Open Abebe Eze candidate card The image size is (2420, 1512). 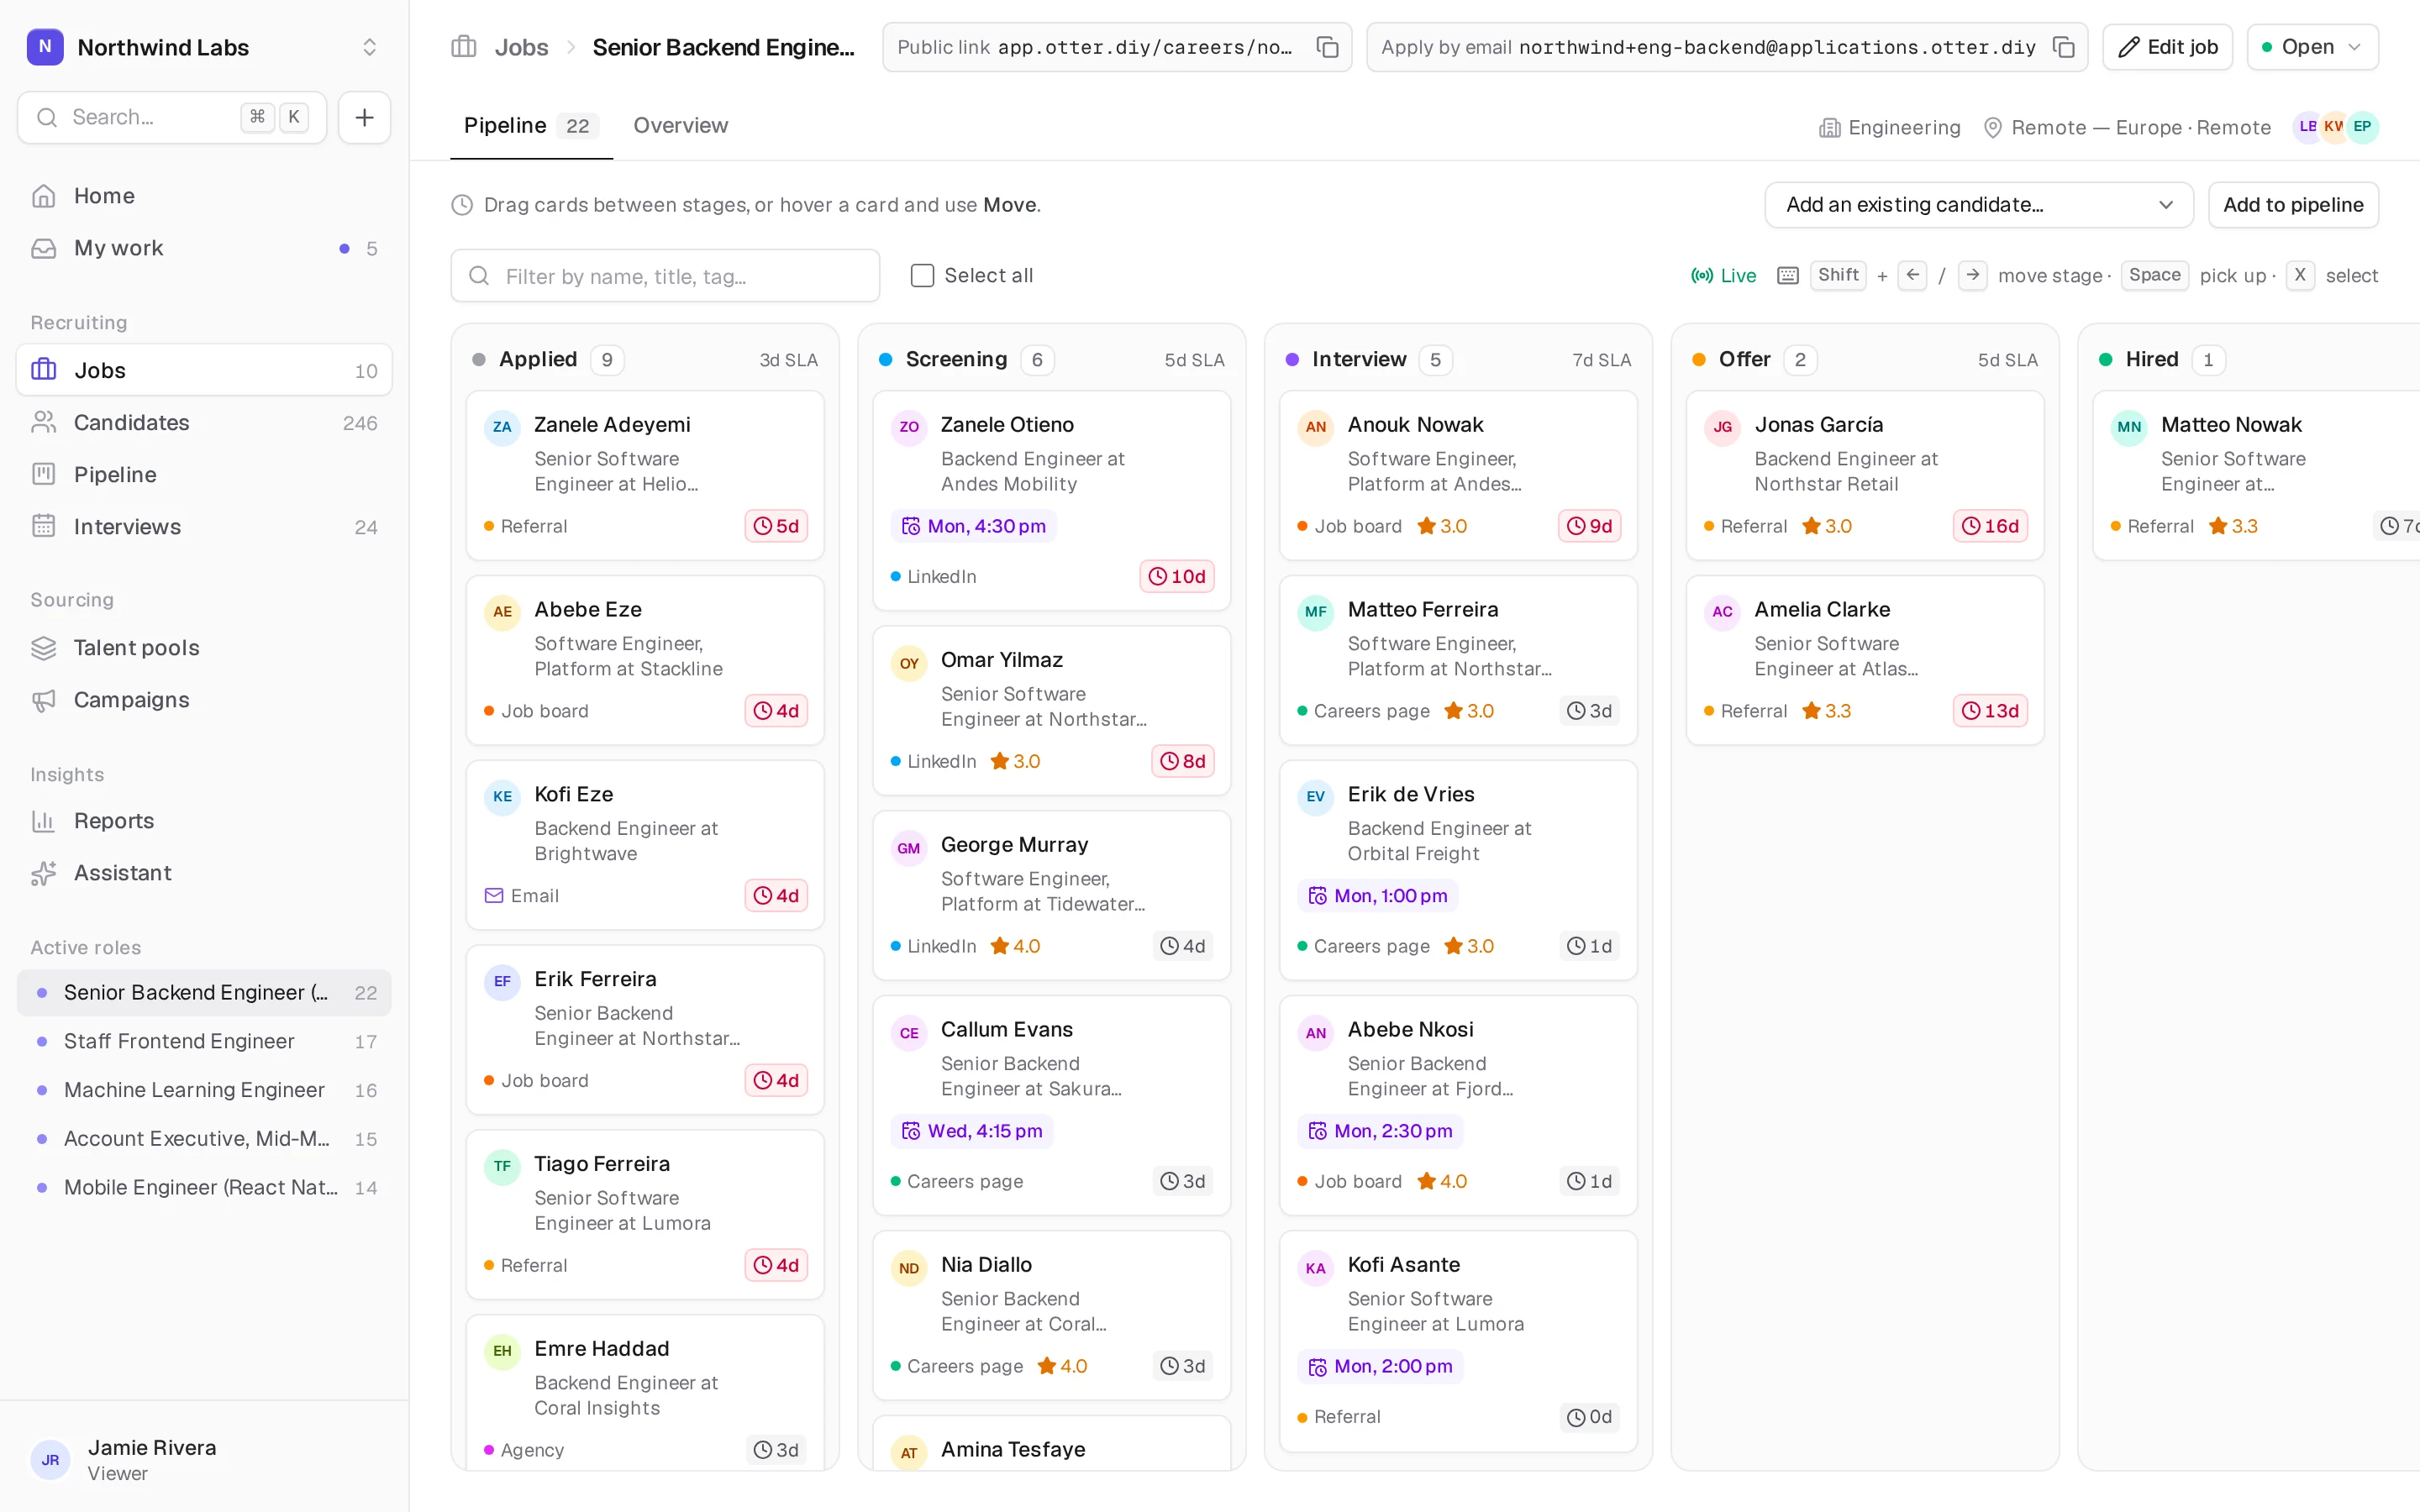(645, 660)
